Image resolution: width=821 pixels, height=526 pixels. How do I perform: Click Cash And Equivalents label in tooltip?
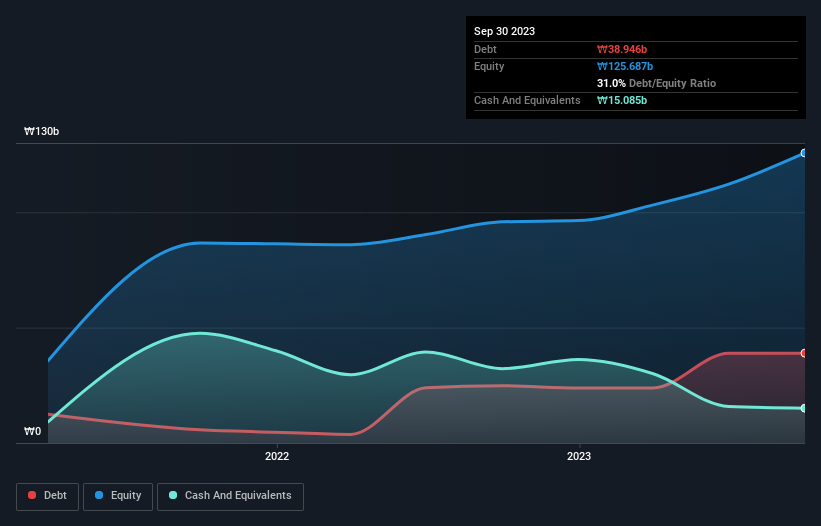click(x=527, y=100)
